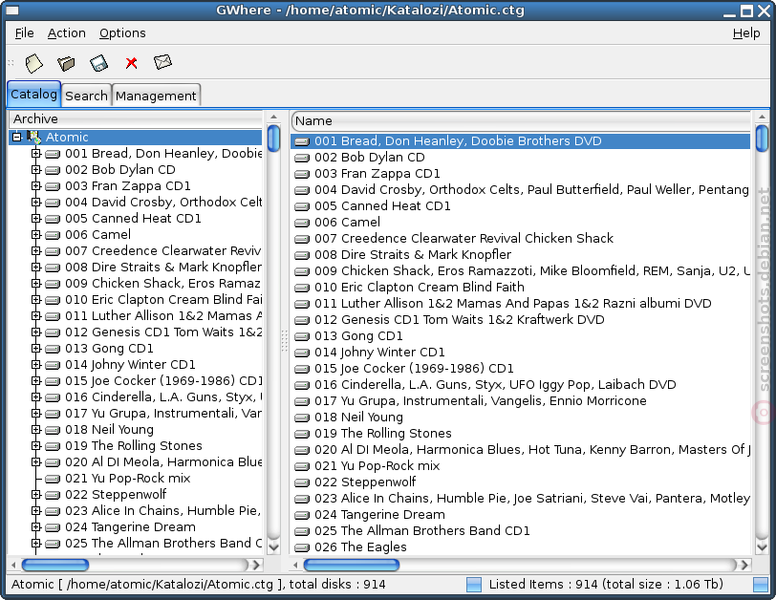Click disk icon beside 024 Tangerine Dream in tree

(x=52, y=528)
